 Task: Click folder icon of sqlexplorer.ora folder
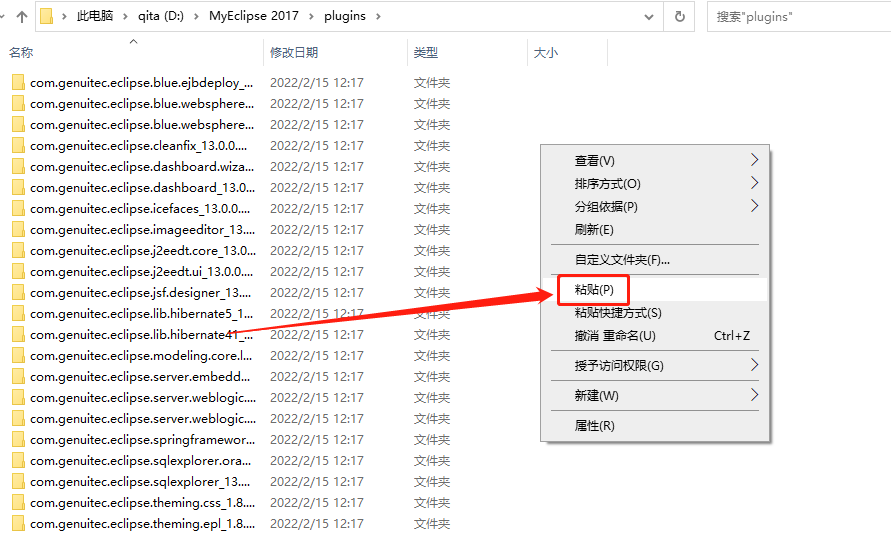(18, 460)
